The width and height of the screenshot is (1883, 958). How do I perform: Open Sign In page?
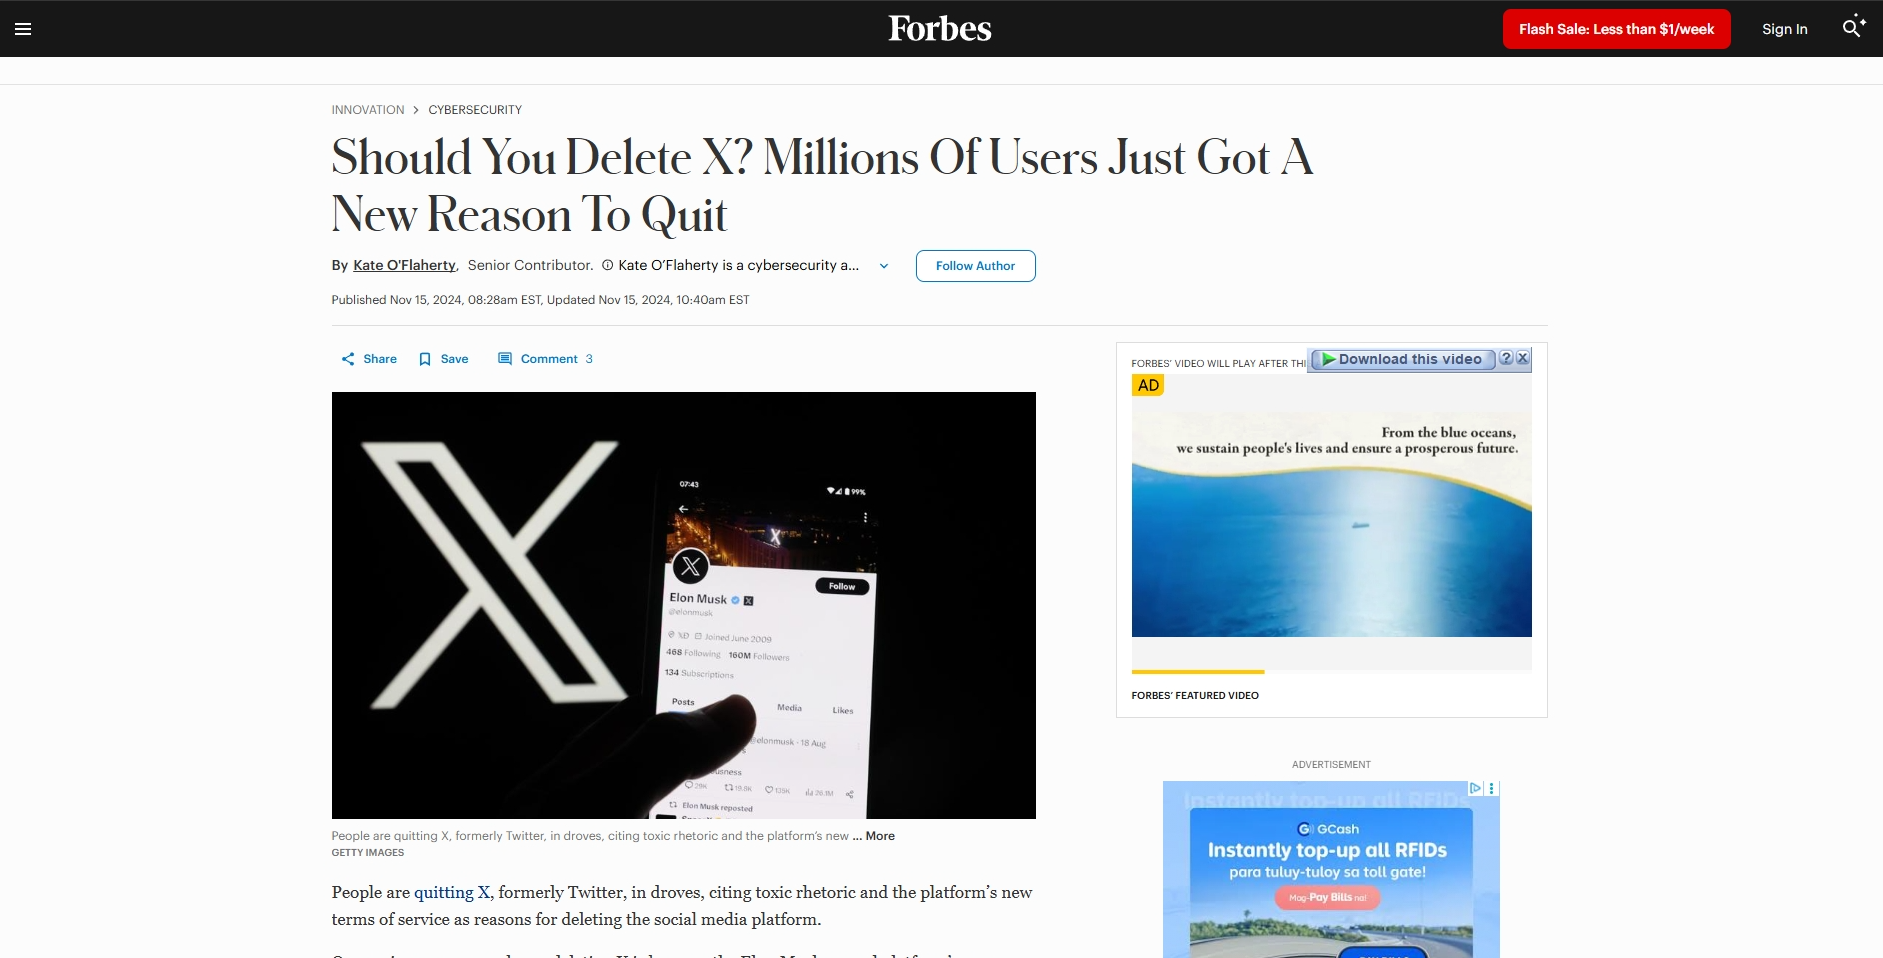coord(1784,29)
